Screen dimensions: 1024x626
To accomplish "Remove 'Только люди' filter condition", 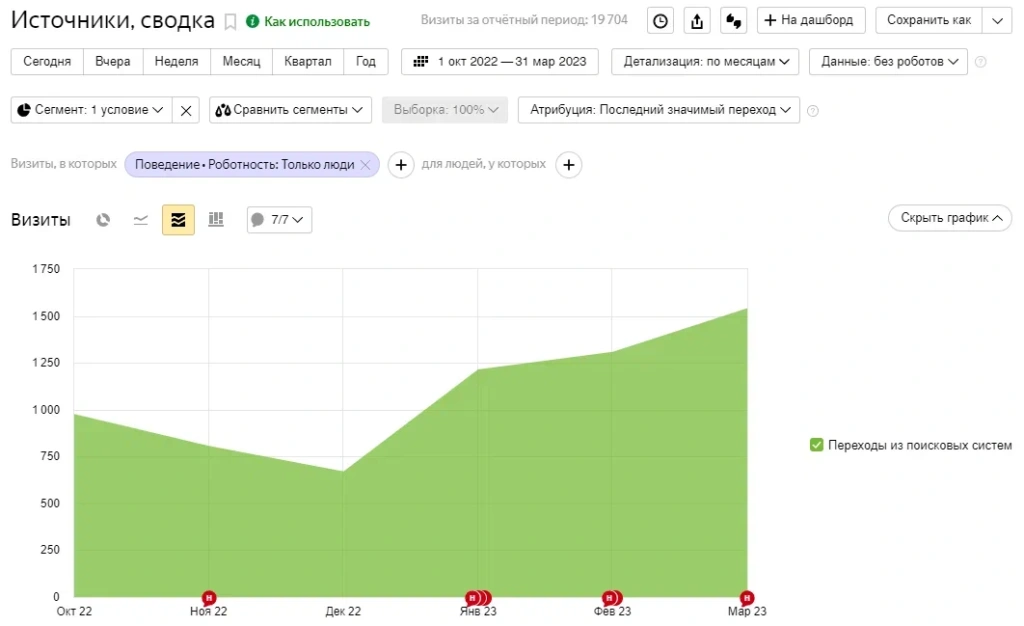I will pyautogui.click(x=366, y=165).
